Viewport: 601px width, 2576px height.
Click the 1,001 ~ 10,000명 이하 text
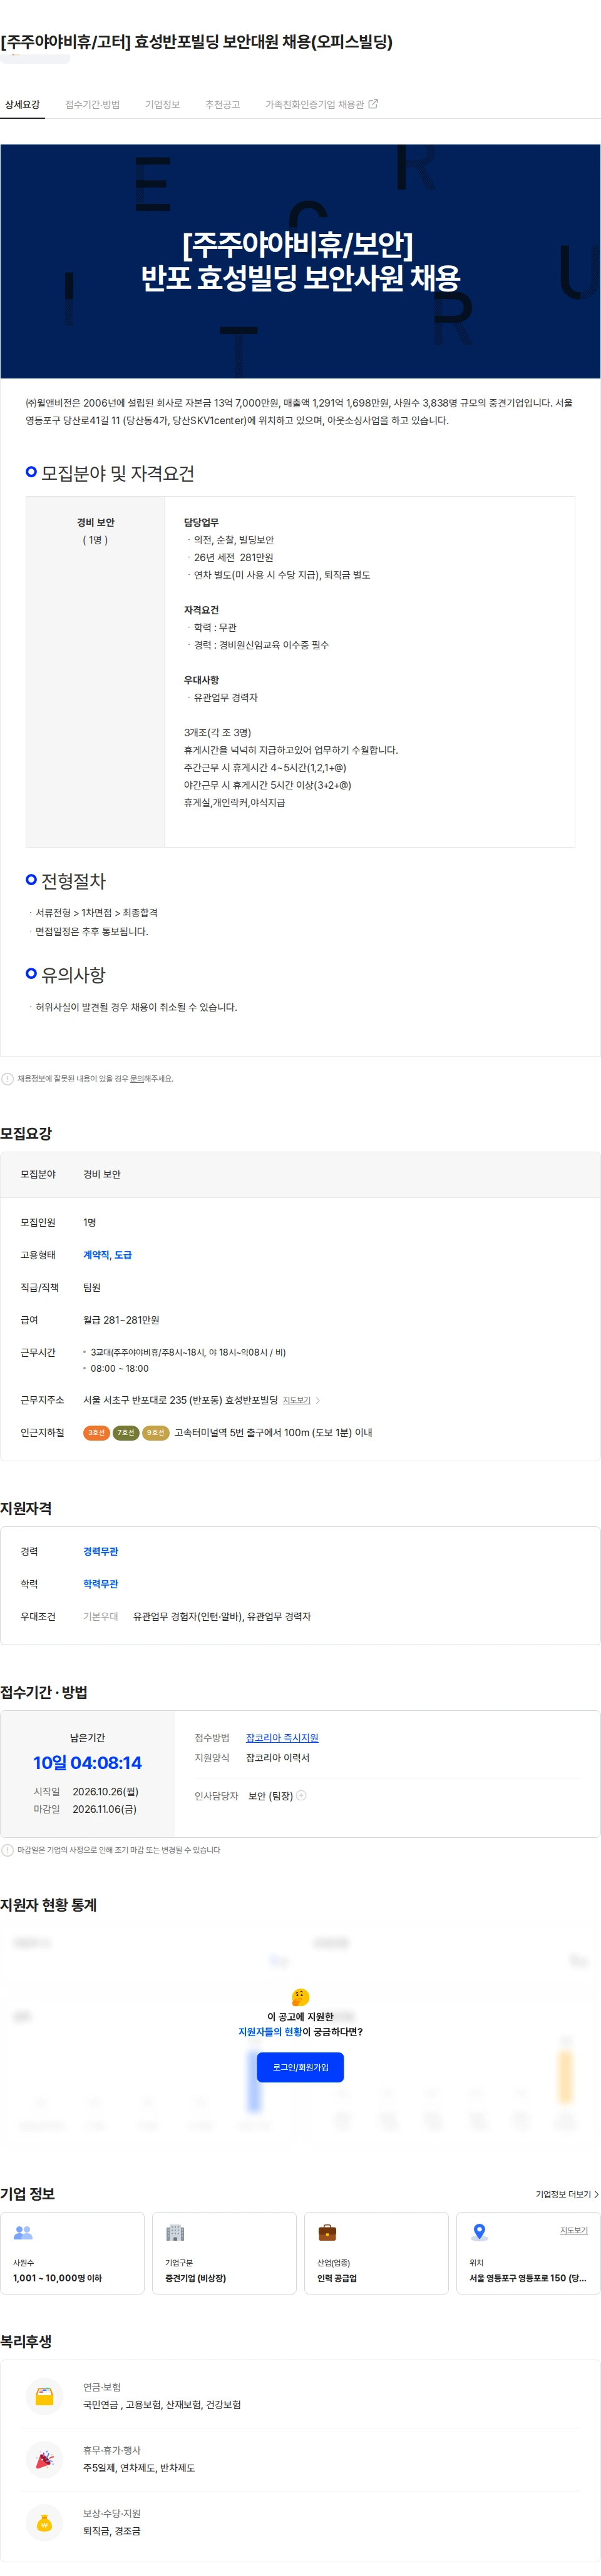coord(57,2278)
